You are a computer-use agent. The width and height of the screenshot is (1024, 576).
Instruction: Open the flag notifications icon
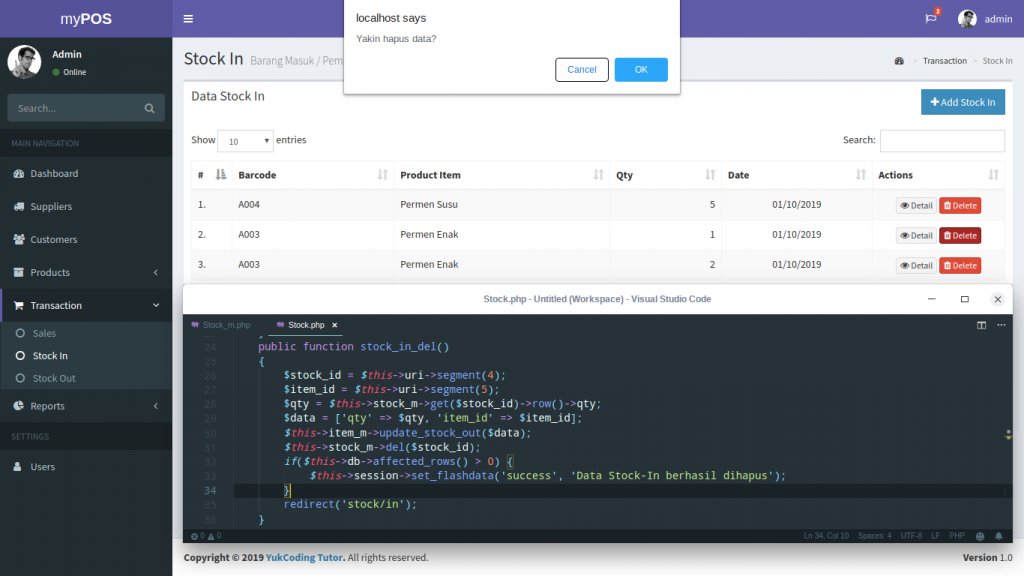931,18
